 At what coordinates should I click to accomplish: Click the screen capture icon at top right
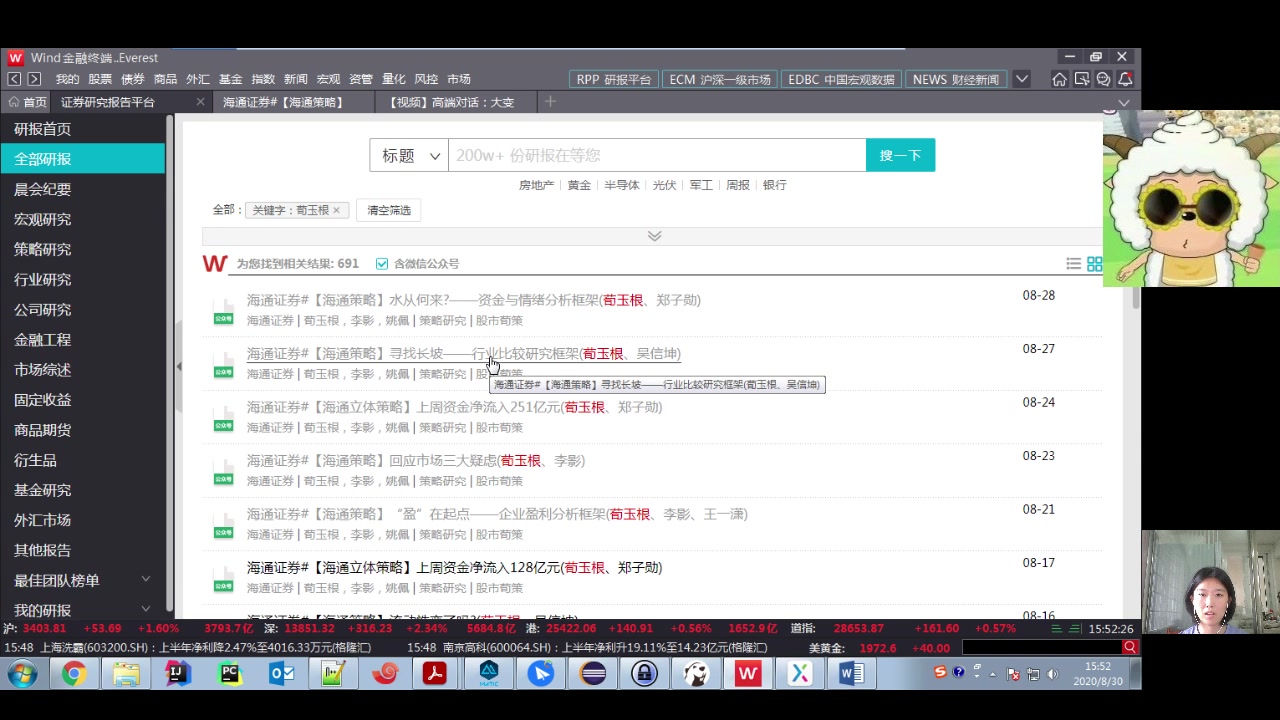click(x=1081, y=79)
